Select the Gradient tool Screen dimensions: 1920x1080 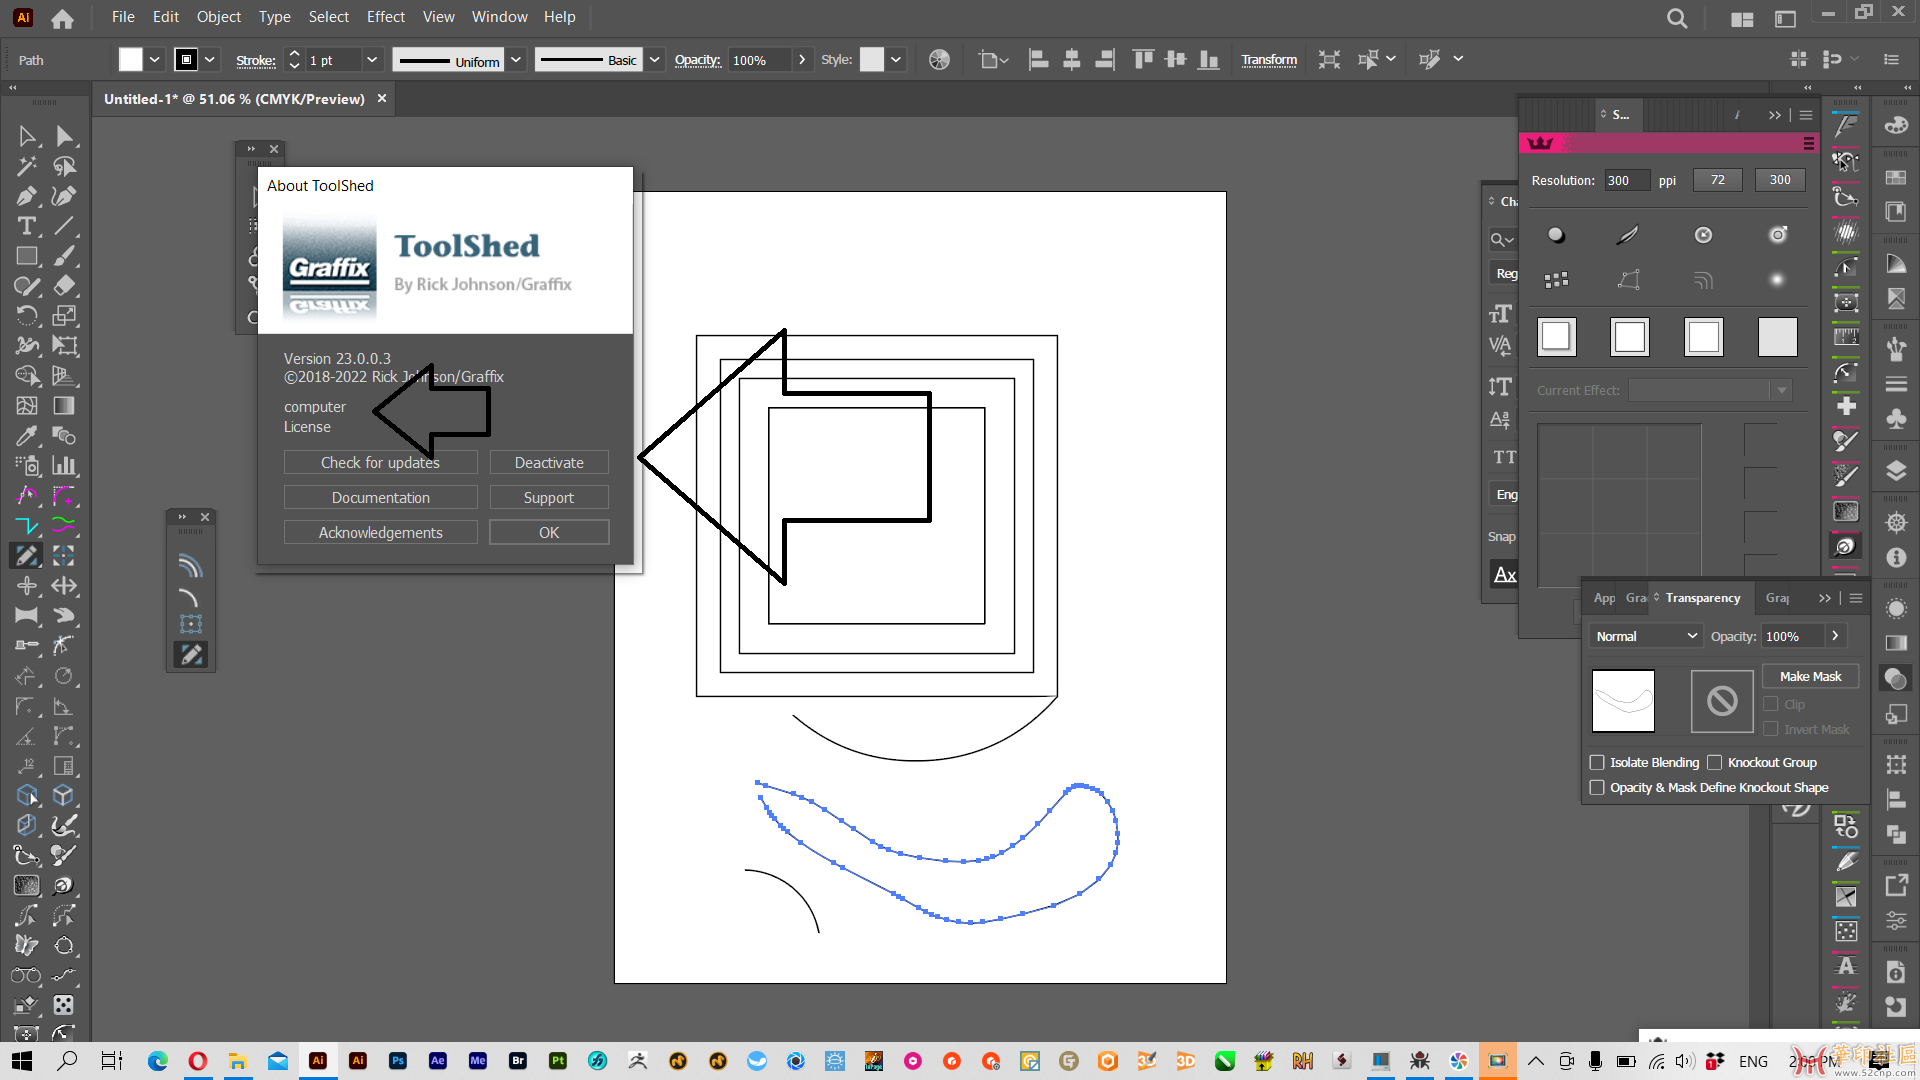click(x=64, y=406)
